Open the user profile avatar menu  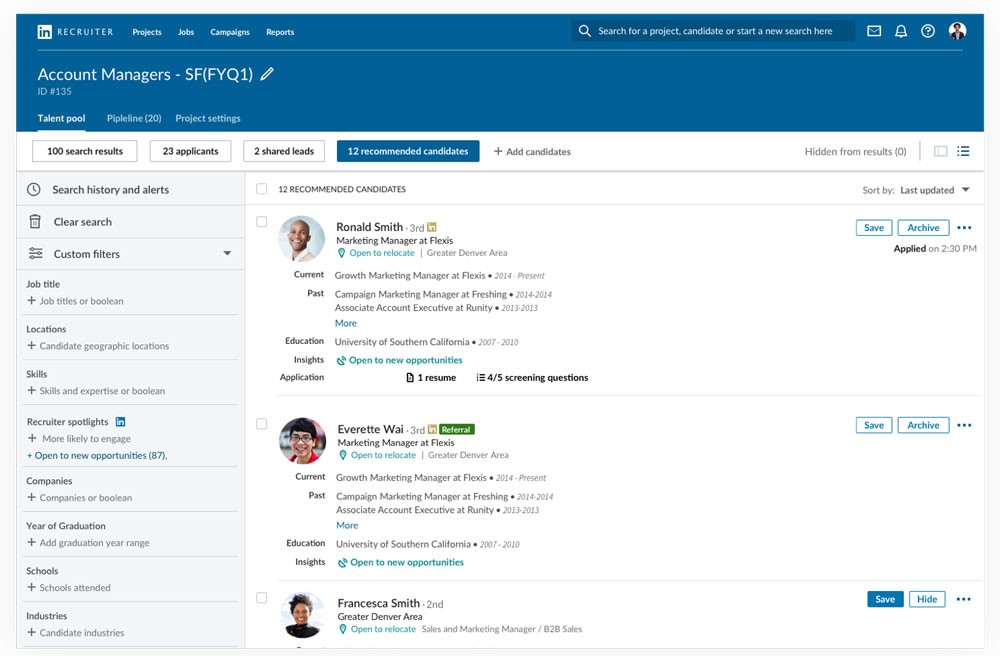click(x=957, y=31)
